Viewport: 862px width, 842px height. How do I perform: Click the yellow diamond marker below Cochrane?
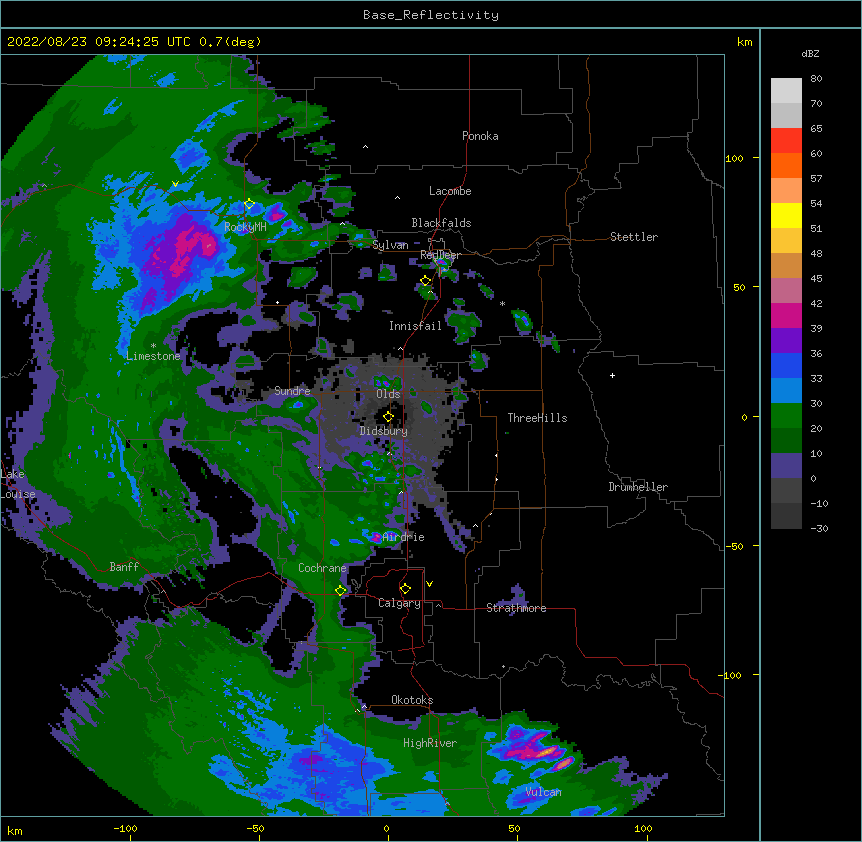pos(341,590)
